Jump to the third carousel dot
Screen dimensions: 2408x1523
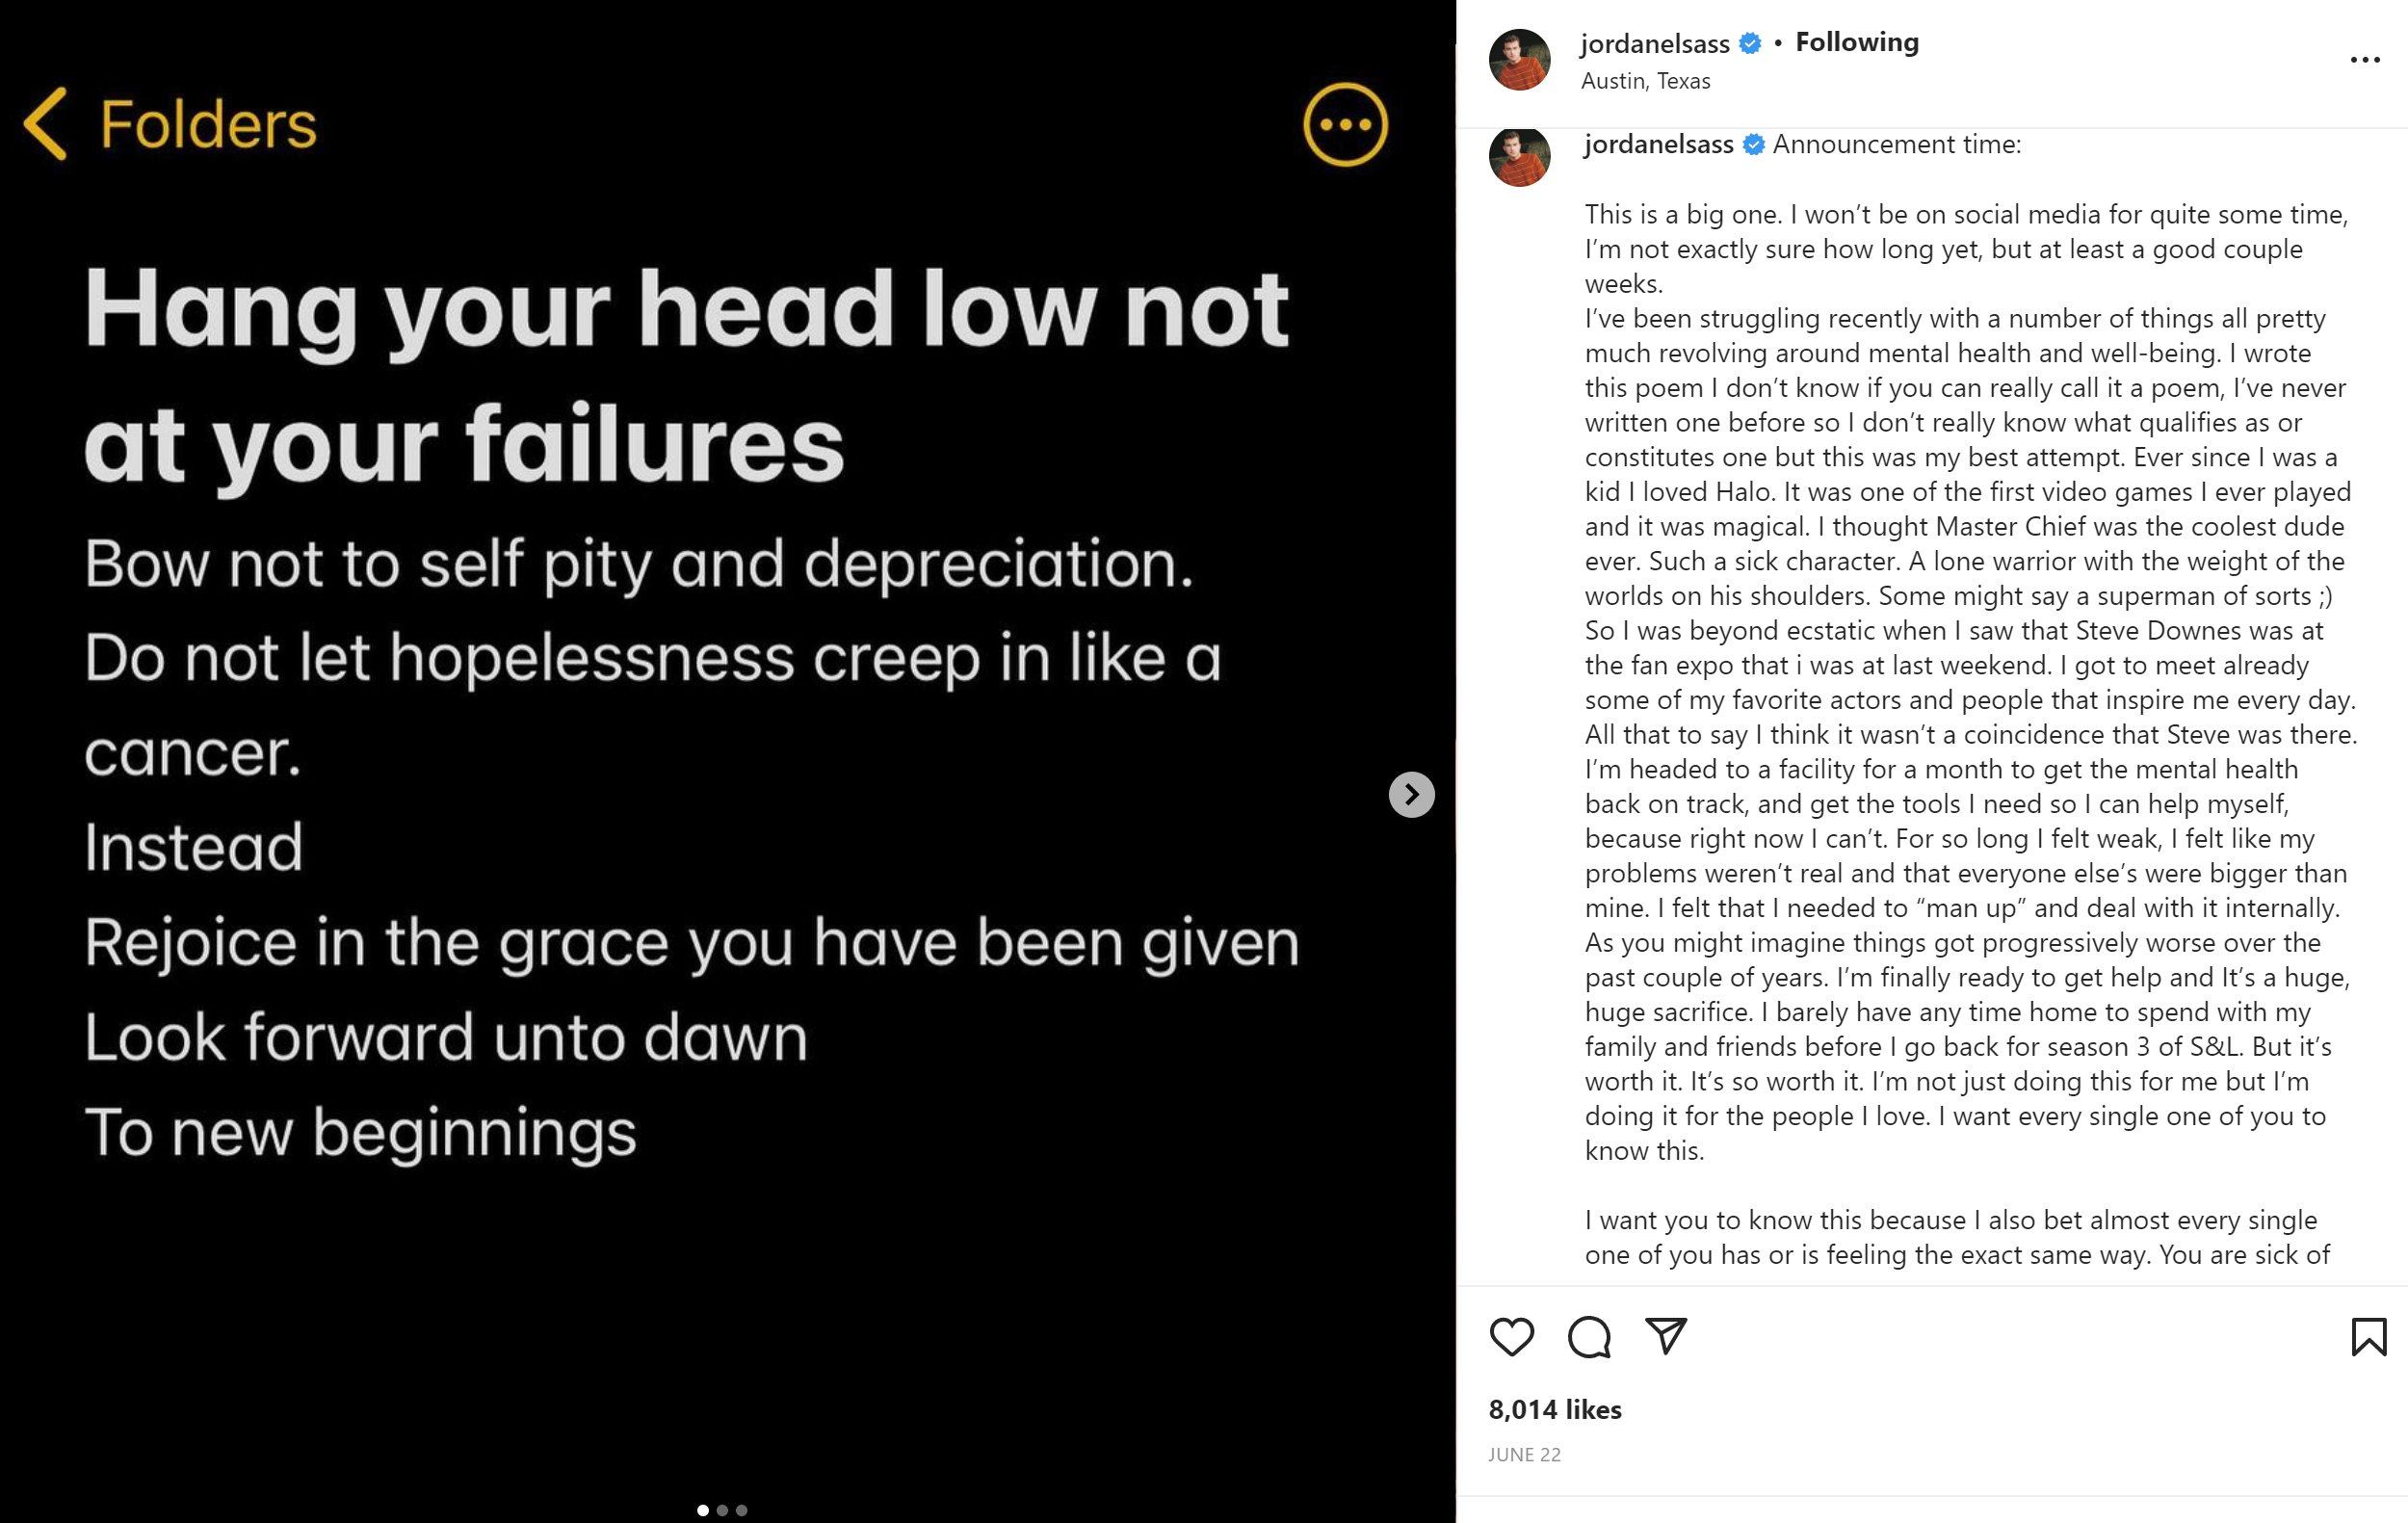(x=741, y=1510)
